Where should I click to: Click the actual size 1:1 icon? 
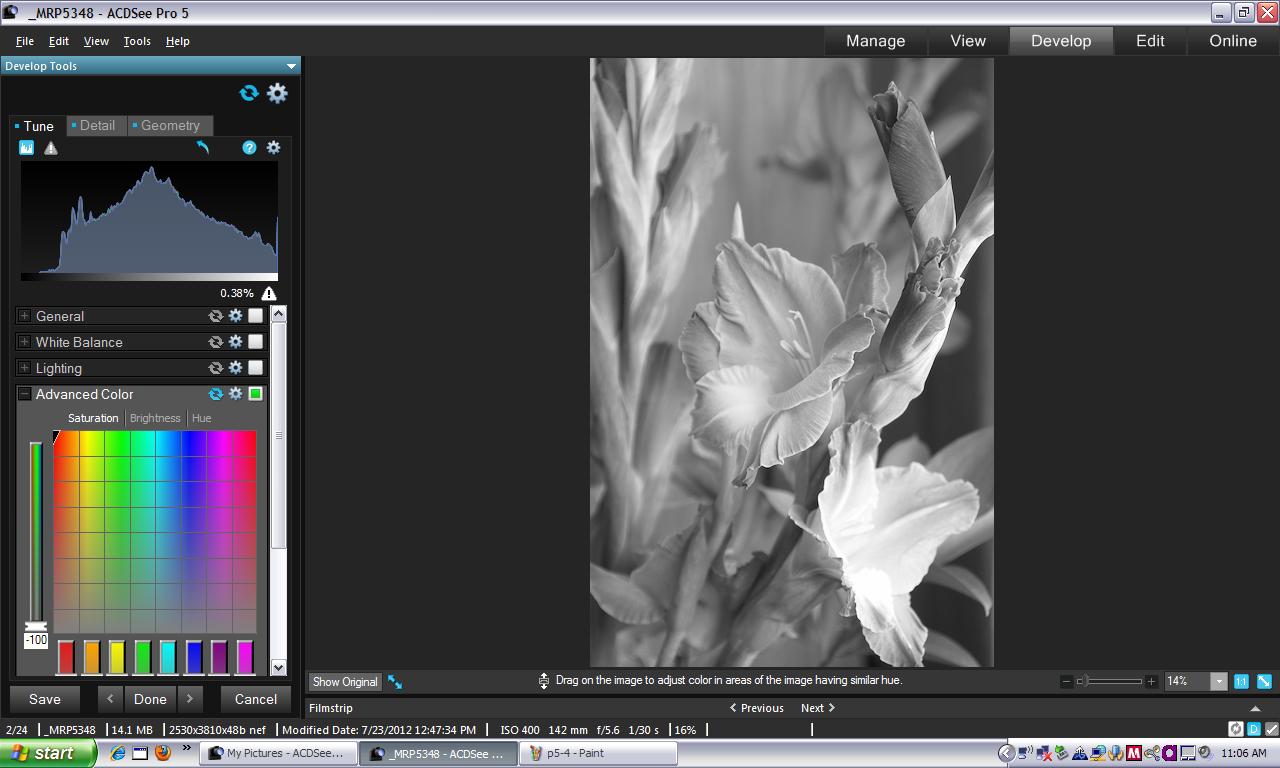click(1241, 681)
